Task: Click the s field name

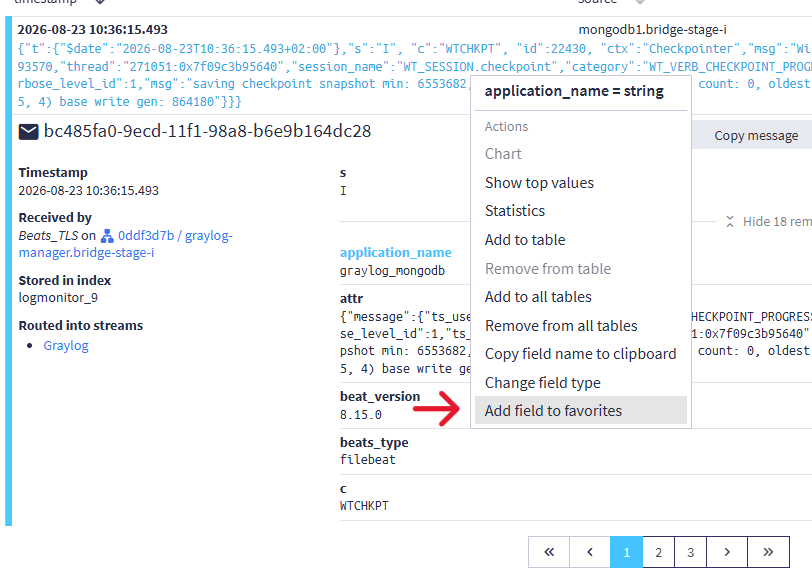Action: [343, 173]
